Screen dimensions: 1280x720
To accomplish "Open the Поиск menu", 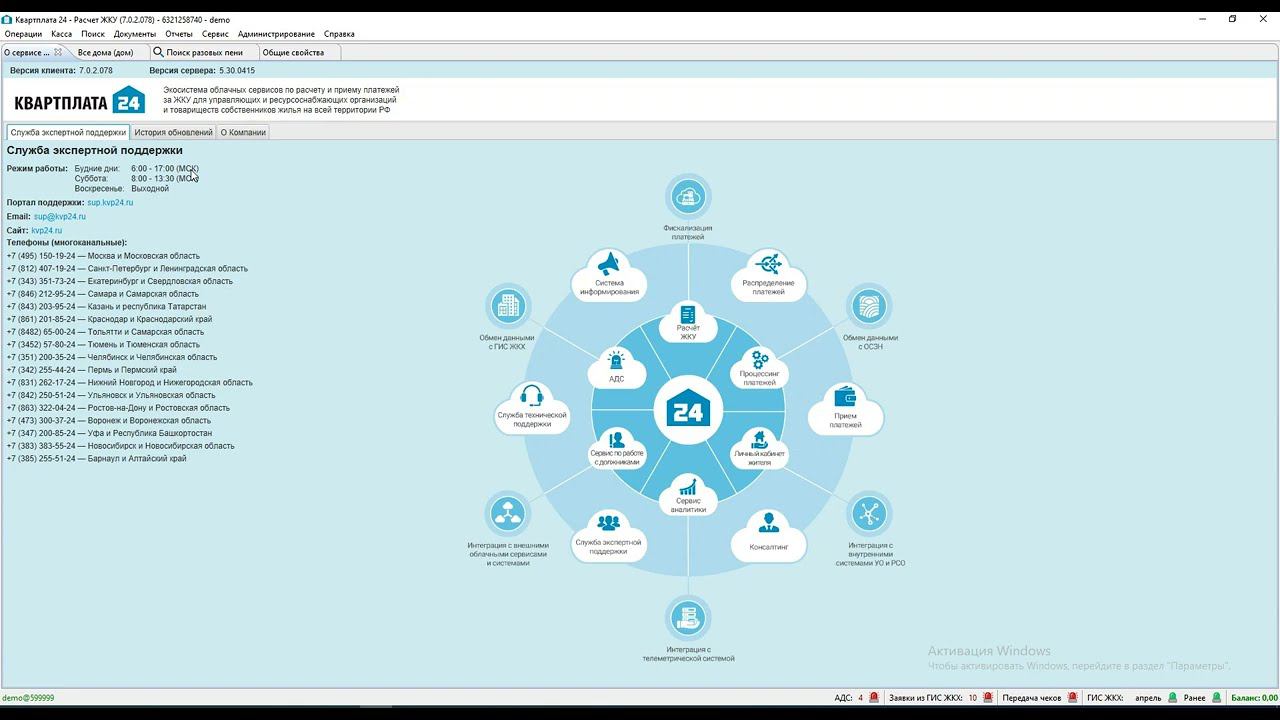I will coord(93,34).
